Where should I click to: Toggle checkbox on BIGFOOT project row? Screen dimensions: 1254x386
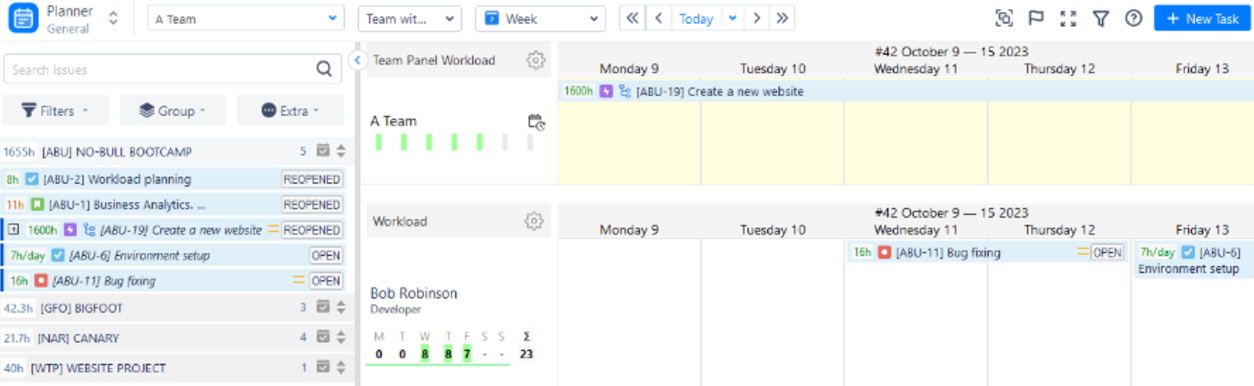point(323,307)
